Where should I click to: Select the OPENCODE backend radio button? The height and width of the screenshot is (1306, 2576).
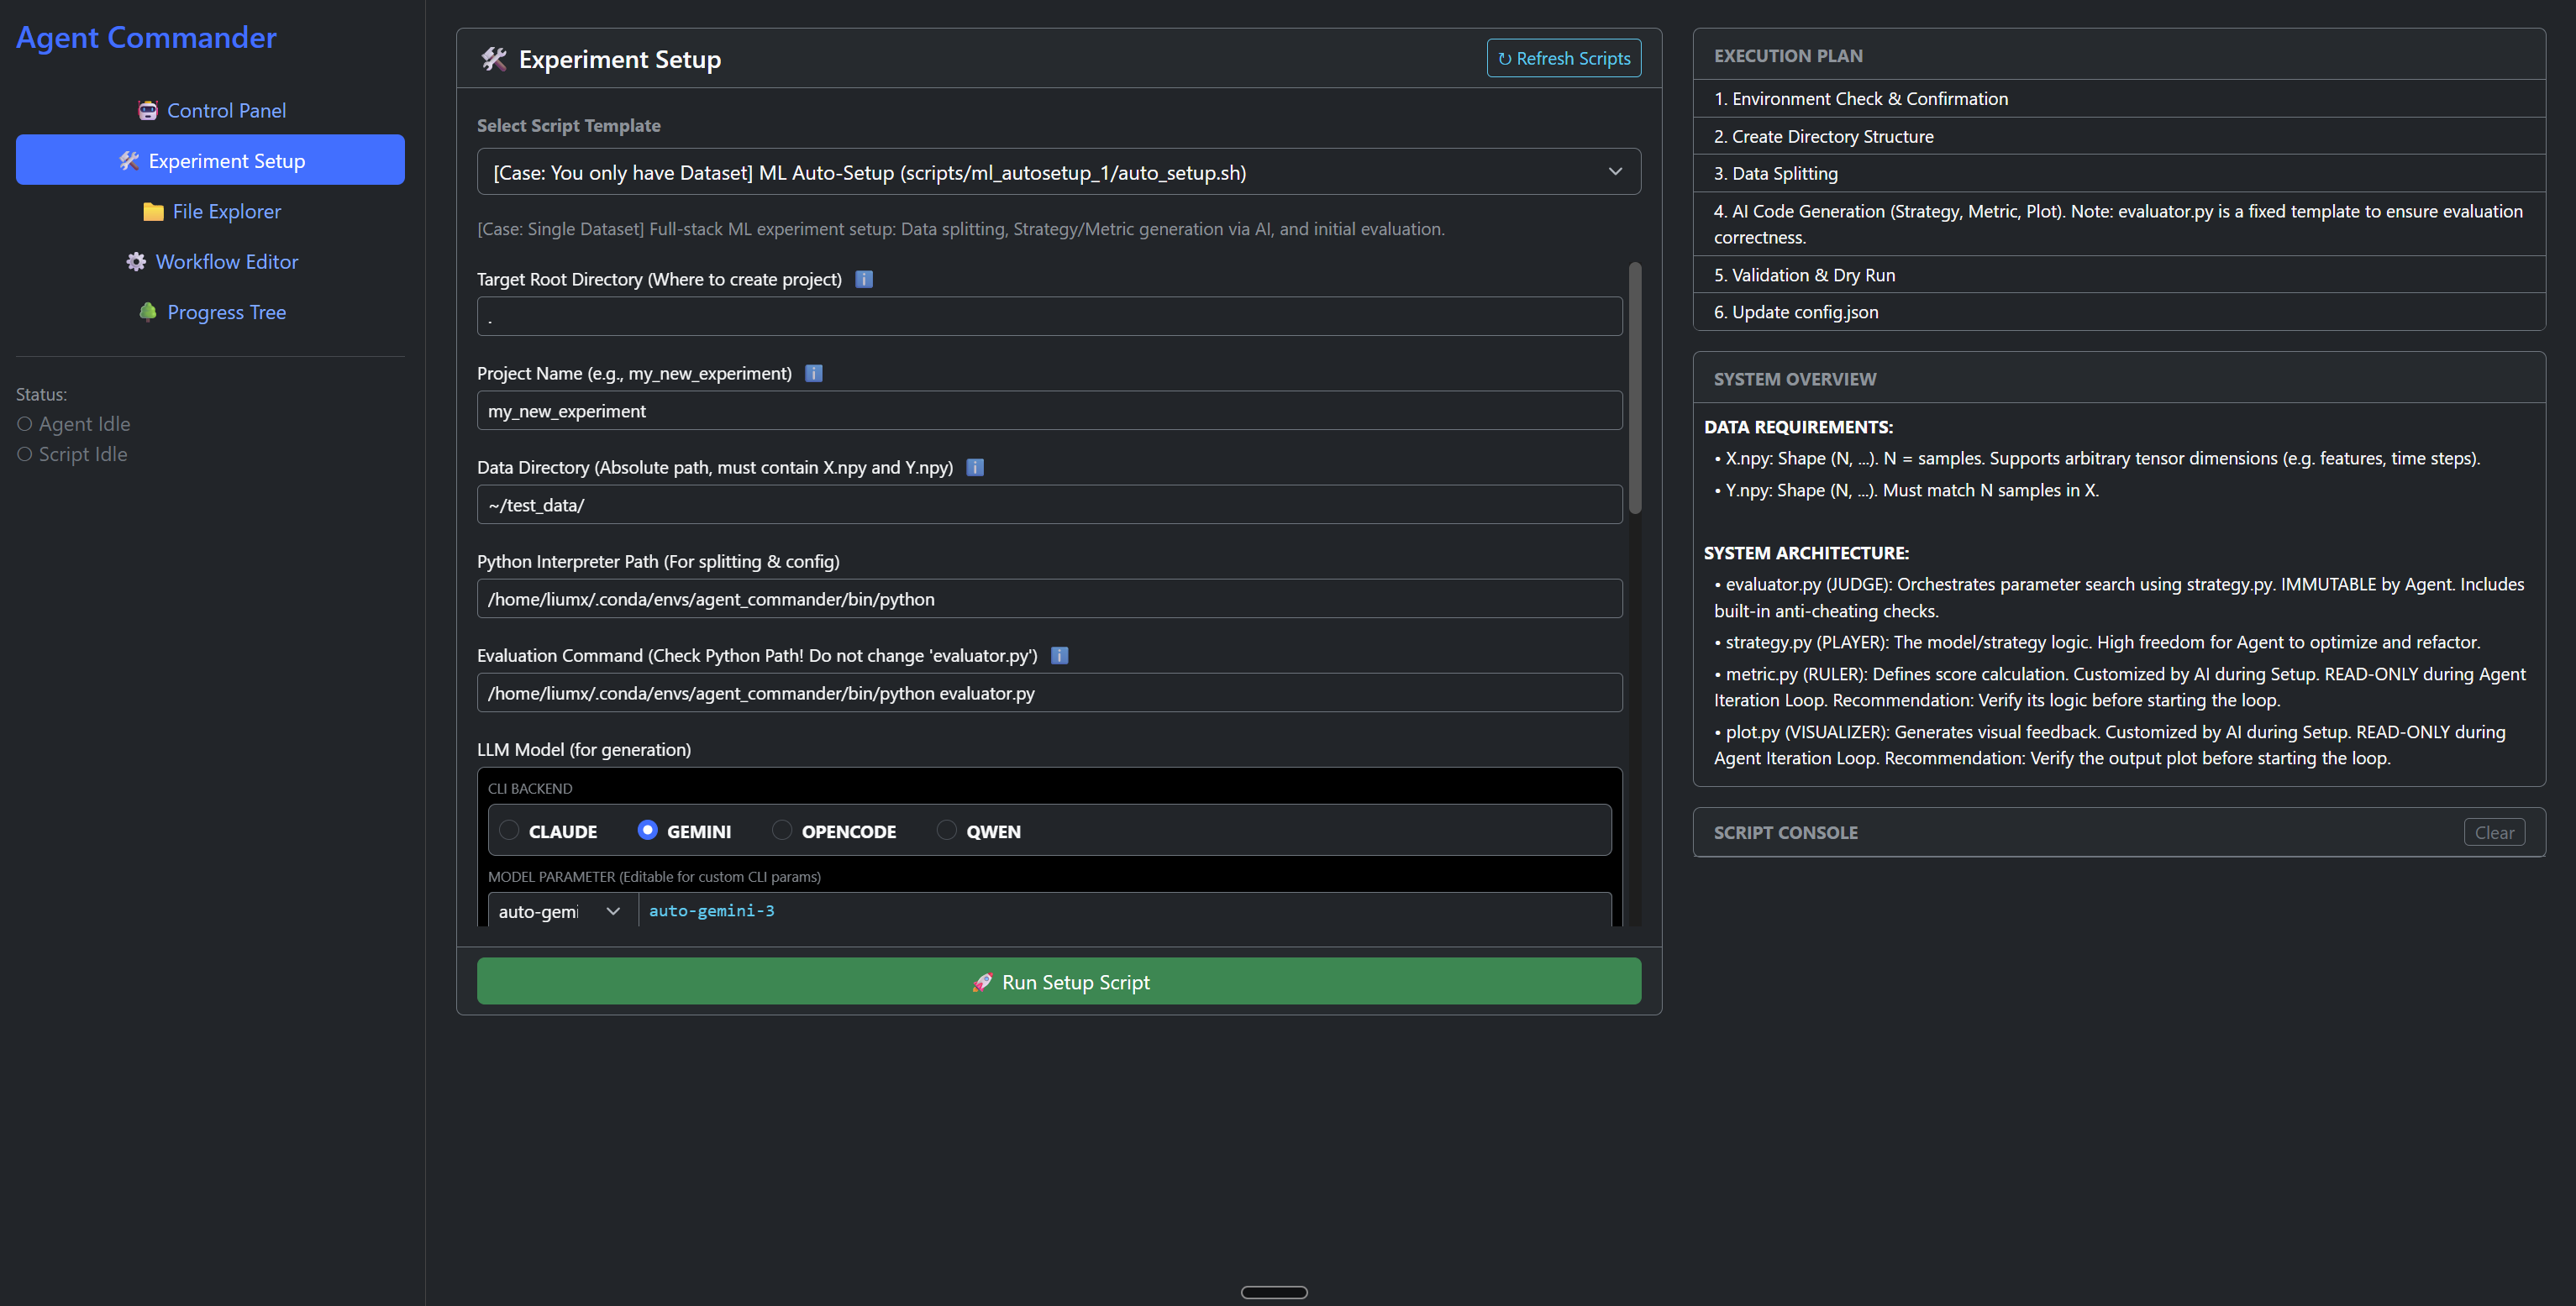pos(782,830)
